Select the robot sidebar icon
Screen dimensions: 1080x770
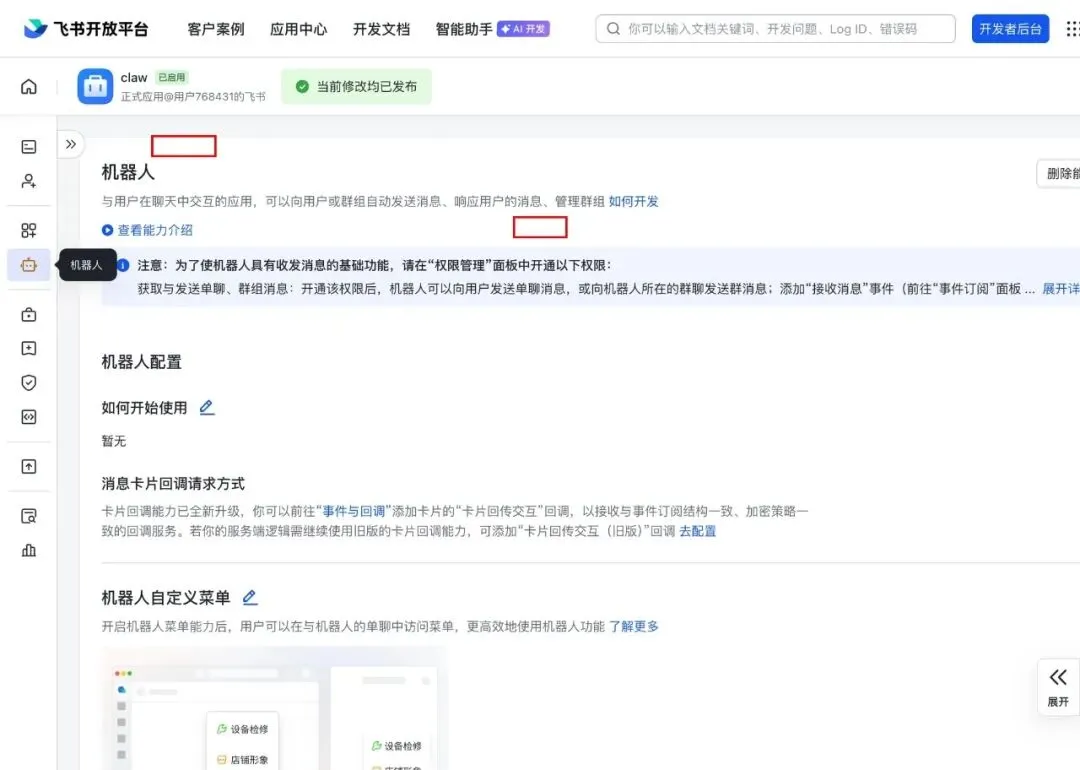pyautogui.click(x=29, y=264)
